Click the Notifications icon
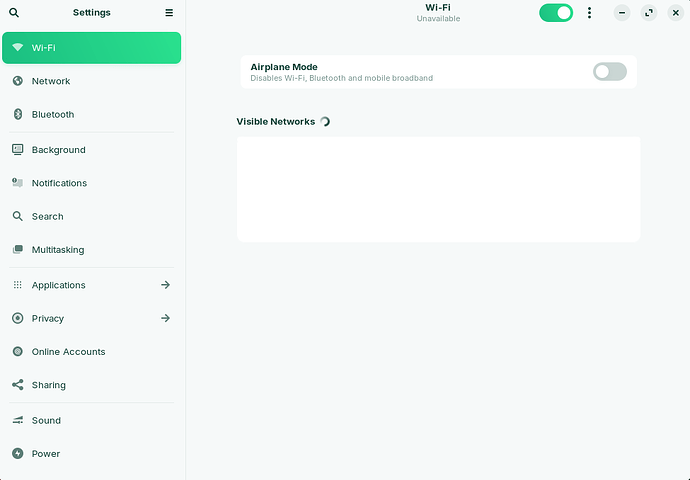The image size is (690, 480). pyautogui.click(x=18, y=183)
